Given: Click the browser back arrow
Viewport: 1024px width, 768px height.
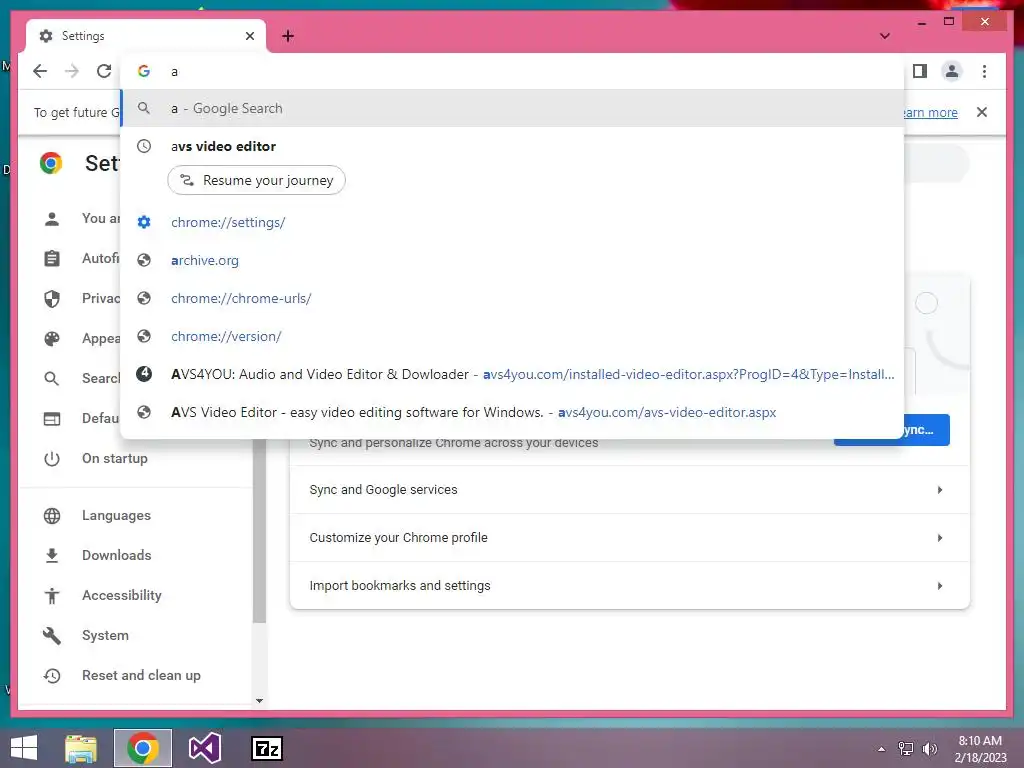Looking at the screenshot, I should pos(40,71).
